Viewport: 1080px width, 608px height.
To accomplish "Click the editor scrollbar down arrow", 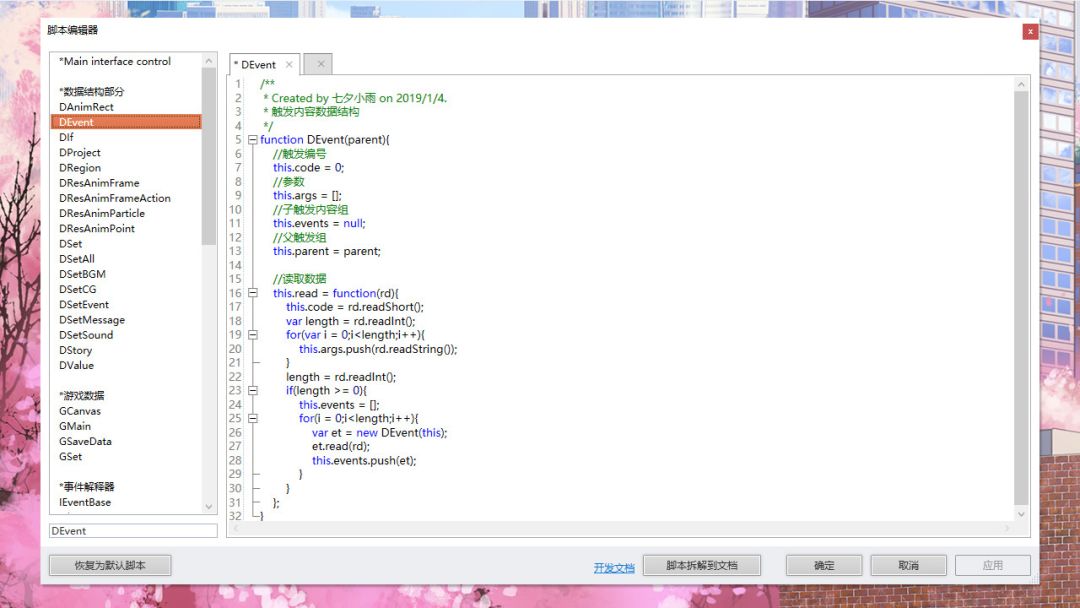I will [1021, 512].
